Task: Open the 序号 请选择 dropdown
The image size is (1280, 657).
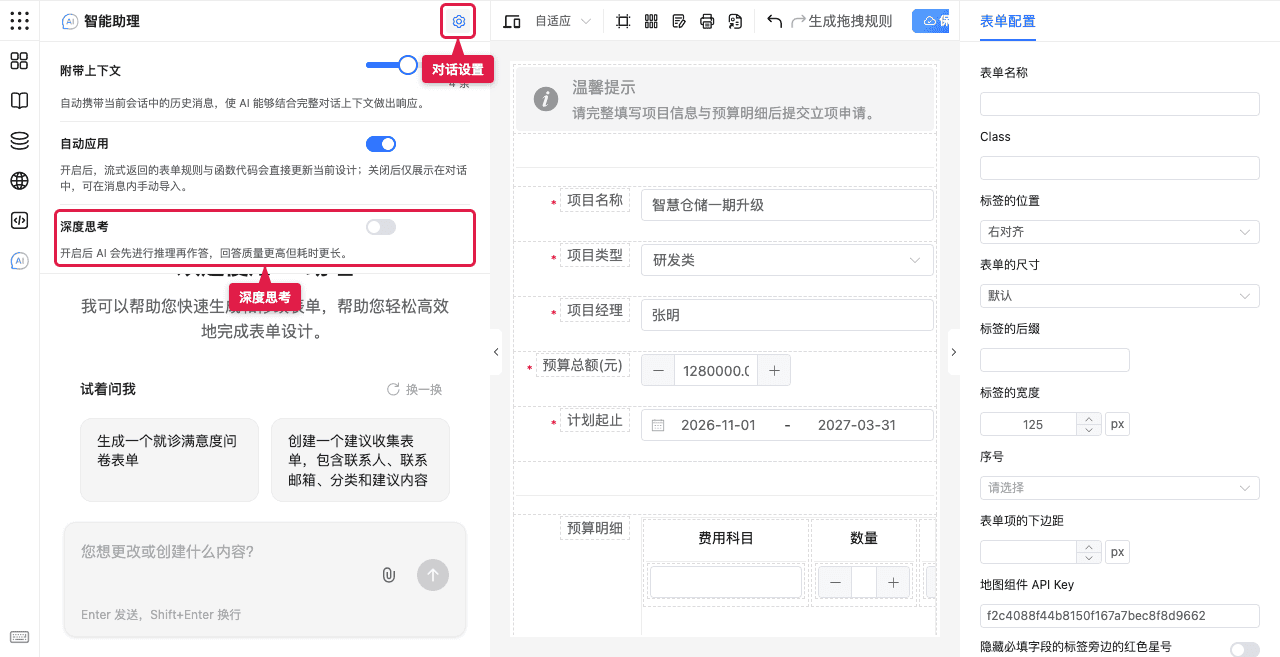Action: [x=1120, y=488]
